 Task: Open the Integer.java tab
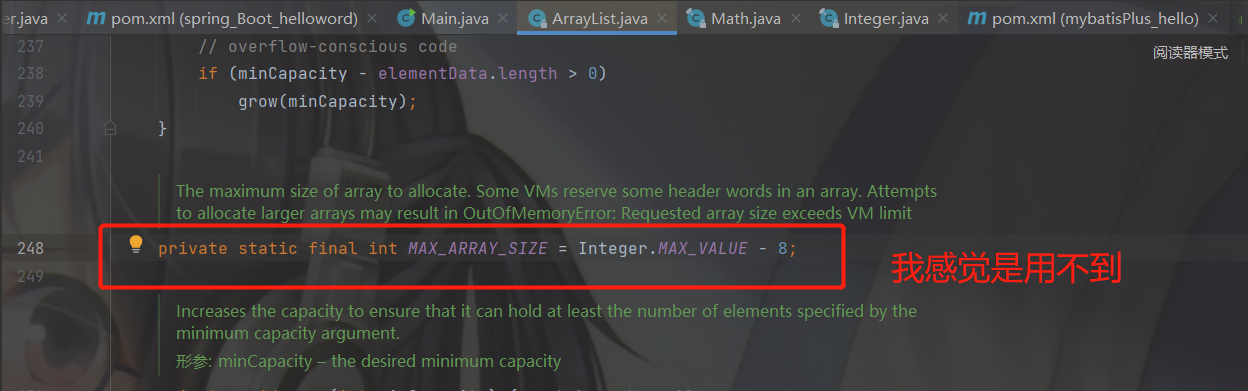[884, 19]
